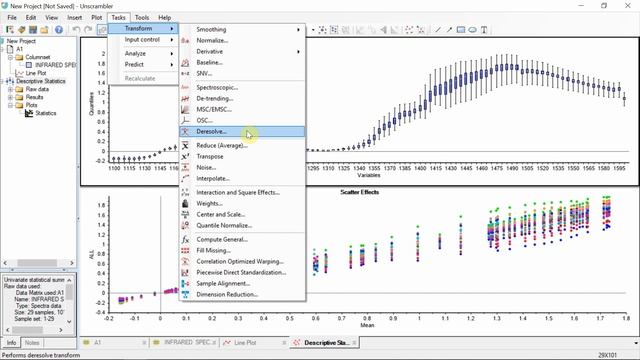The width and height of the screenshot is (640, 360).
Task: Switch to the INFRARED SPEC tab
Action: (x=185, y=342)
